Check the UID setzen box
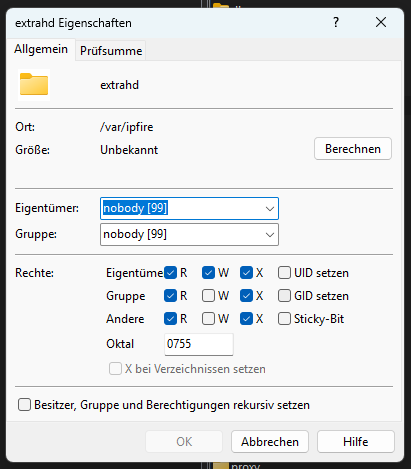 (284, 273)
